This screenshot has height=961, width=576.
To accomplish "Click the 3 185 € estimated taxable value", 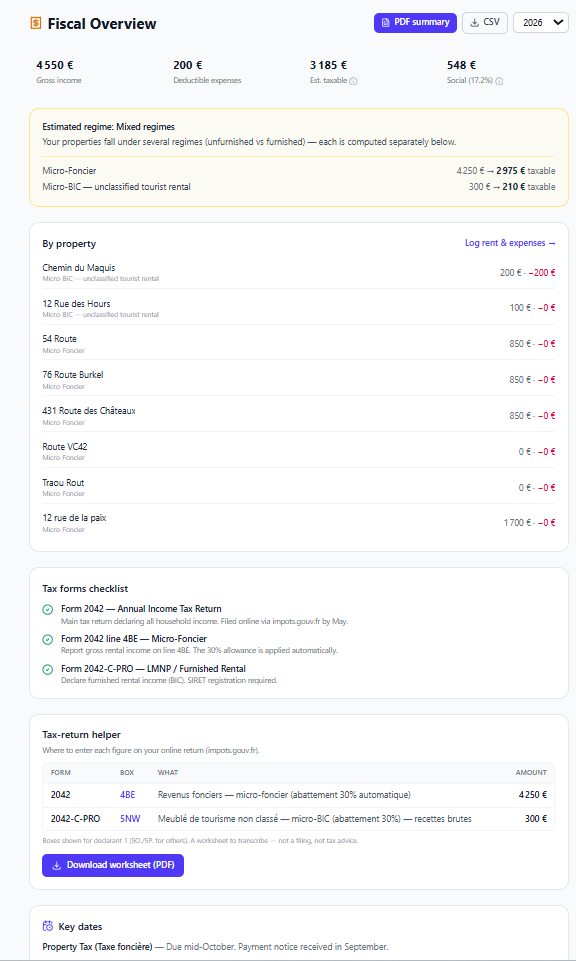I will pyautogui.click(x=328, y=65).
